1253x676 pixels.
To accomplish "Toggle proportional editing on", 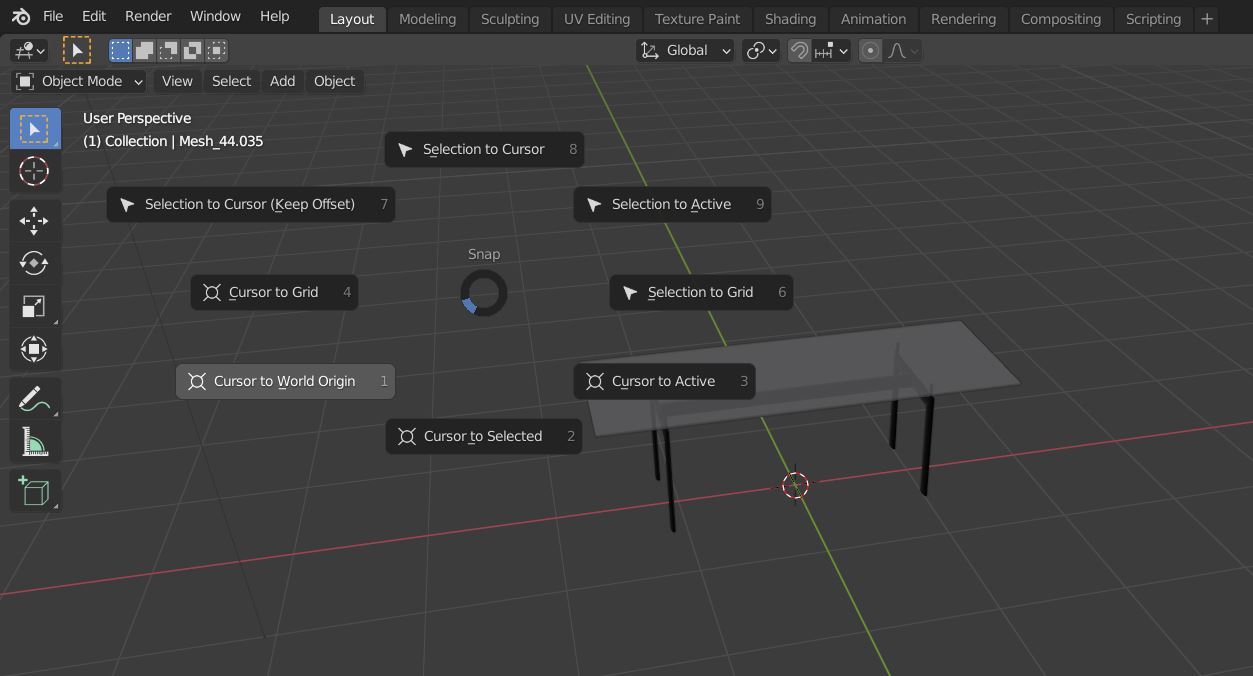I will click(871, 51).
